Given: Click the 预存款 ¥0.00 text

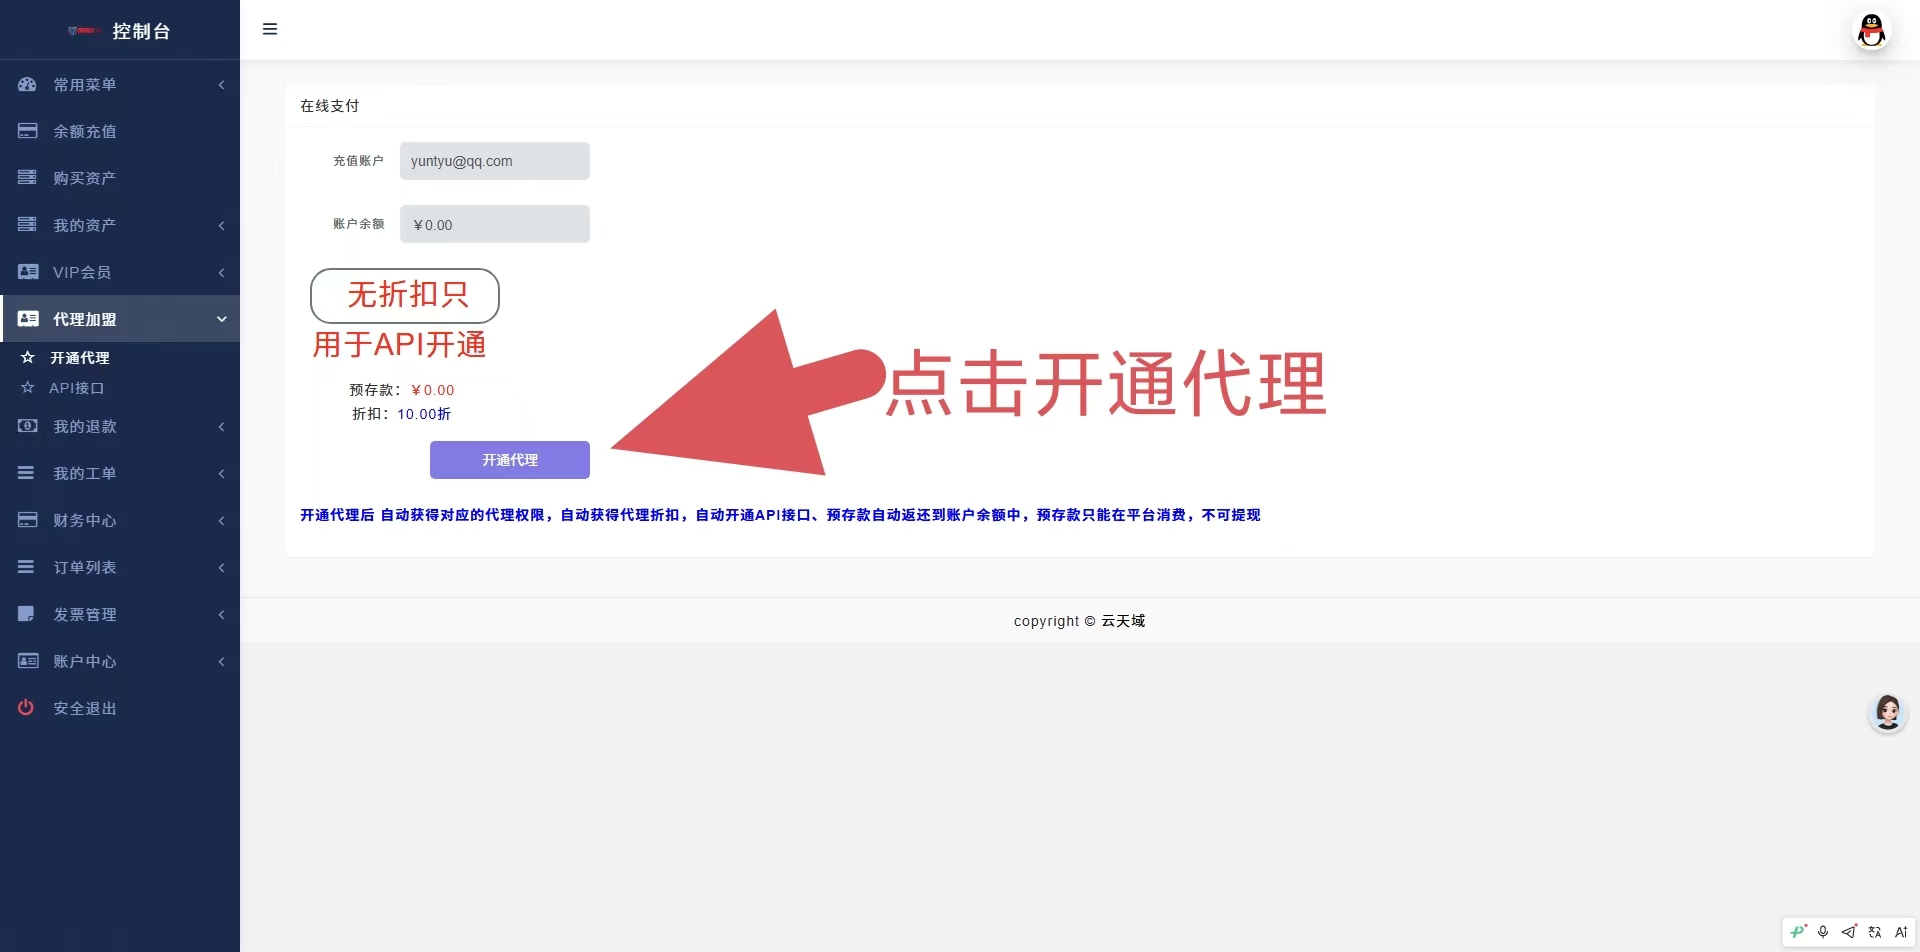Looking at the screenshot, I should (x=402, y=390).
